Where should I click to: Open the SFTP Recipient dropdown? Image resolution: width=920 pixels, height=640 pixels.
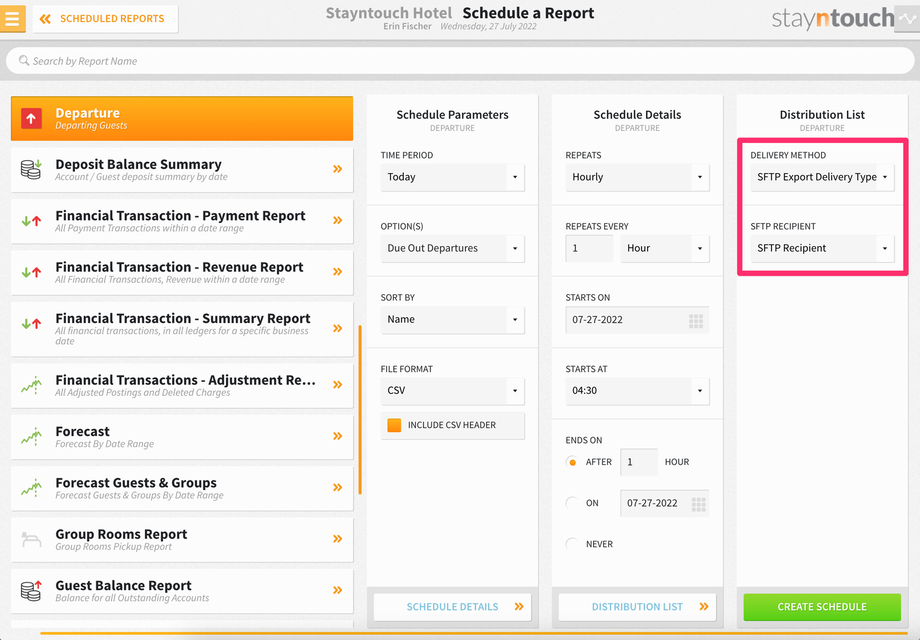point(822,248)
